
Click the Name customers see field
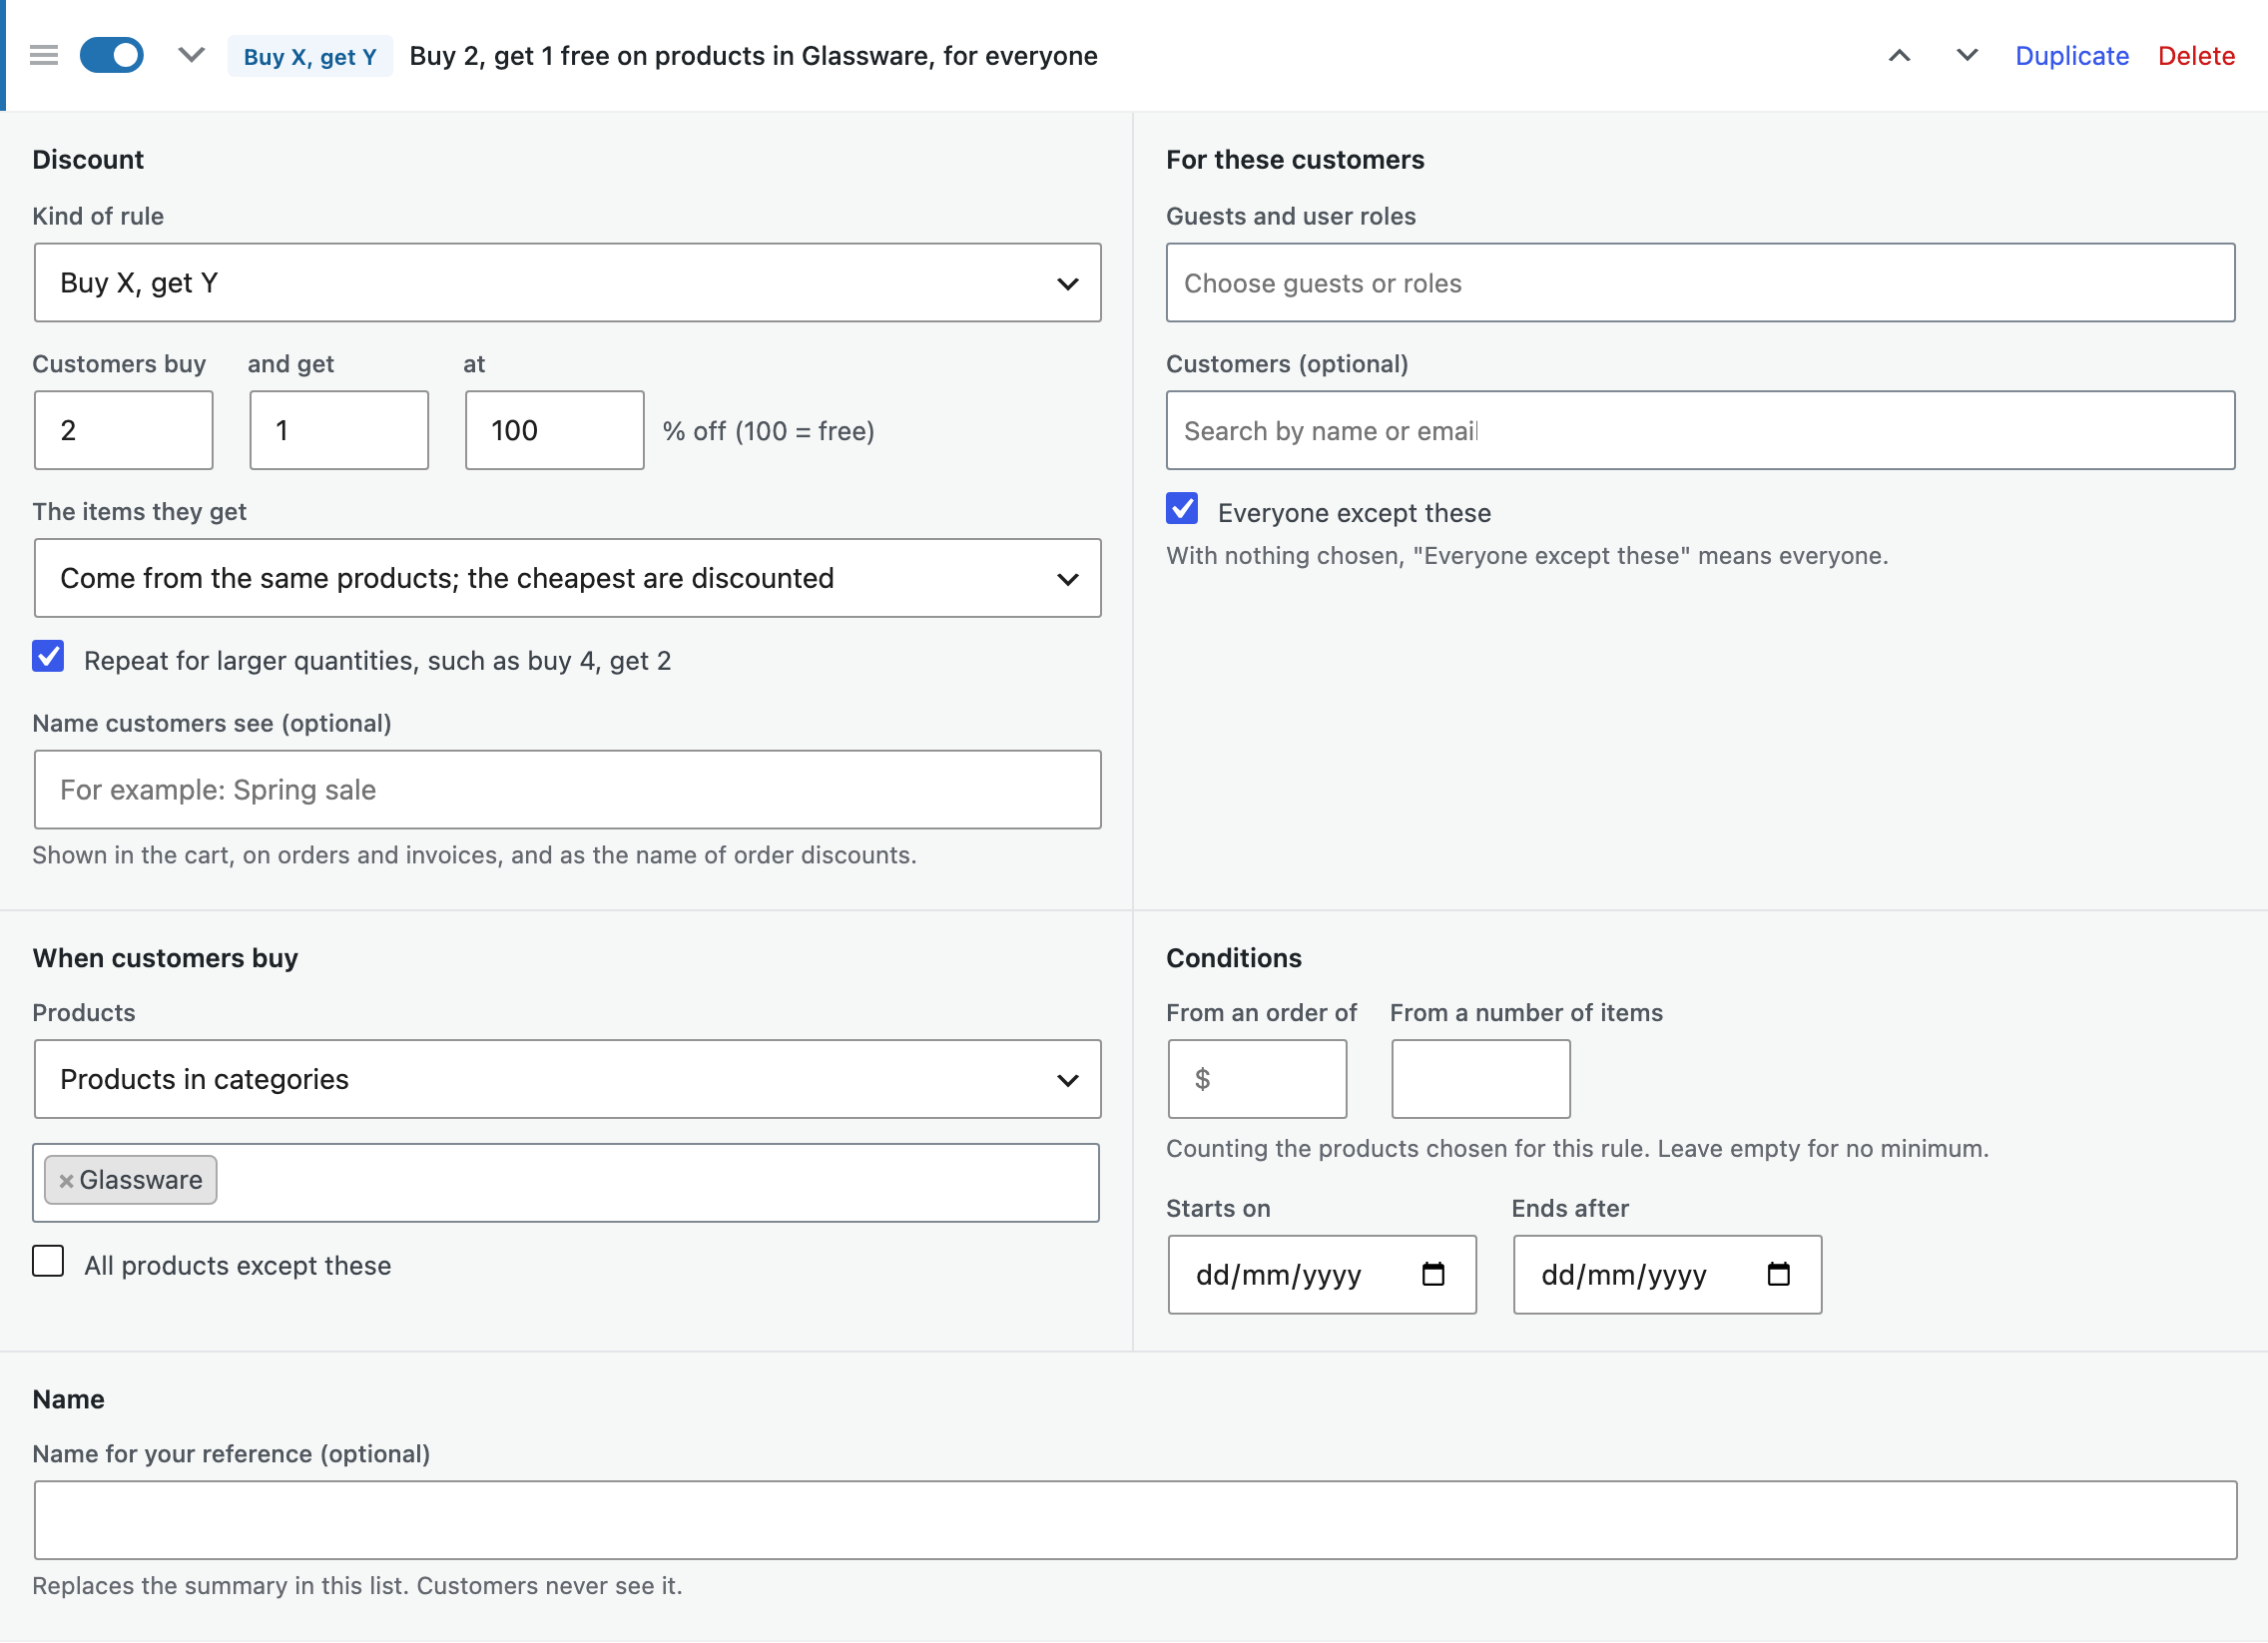[567, 790]
